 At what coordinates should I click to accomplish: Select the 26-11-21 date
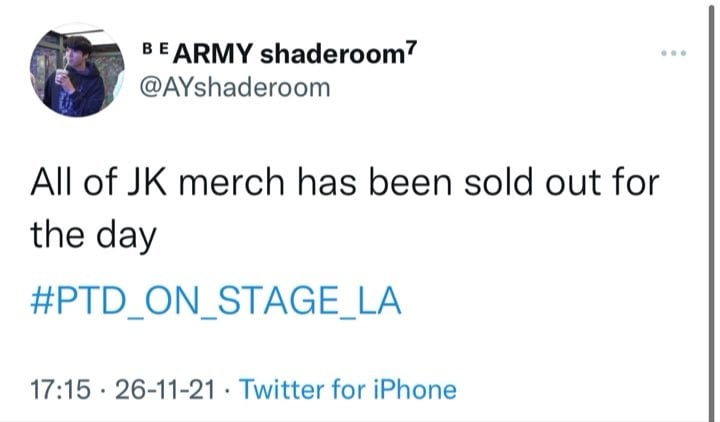(165, 389)
